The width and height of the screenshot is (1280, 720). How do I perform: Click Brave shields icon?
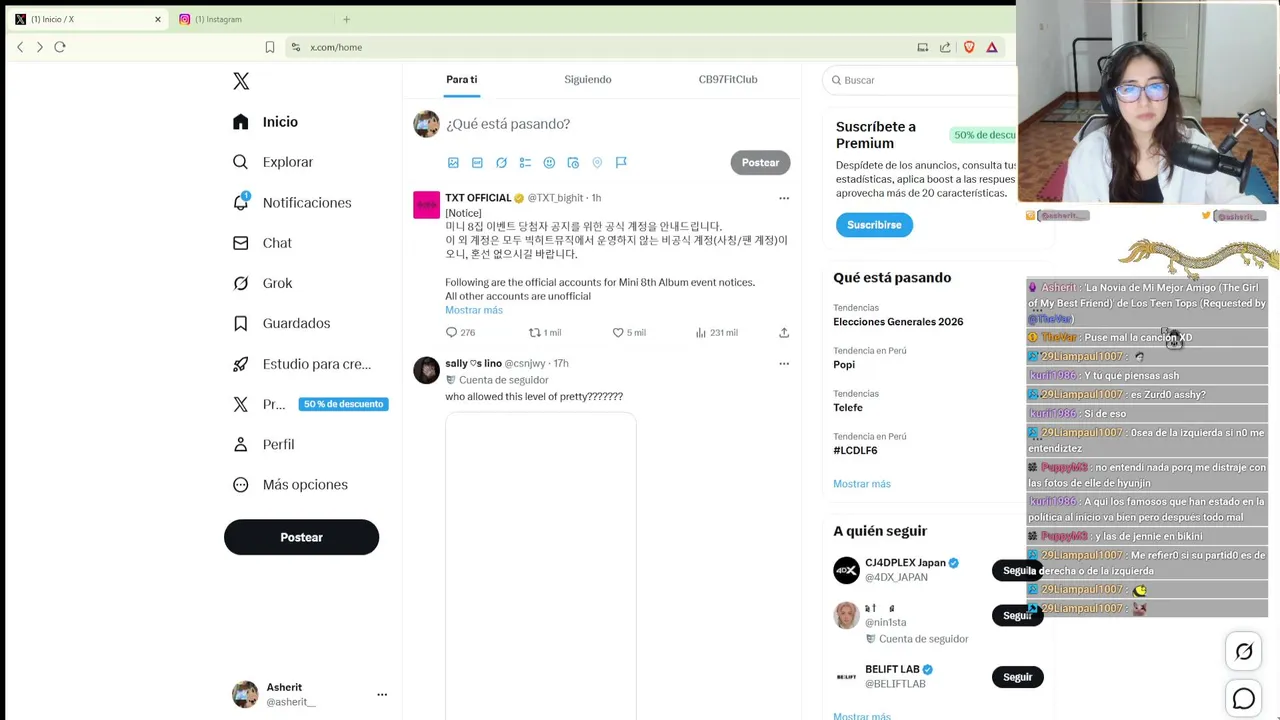tap(969, 47)
